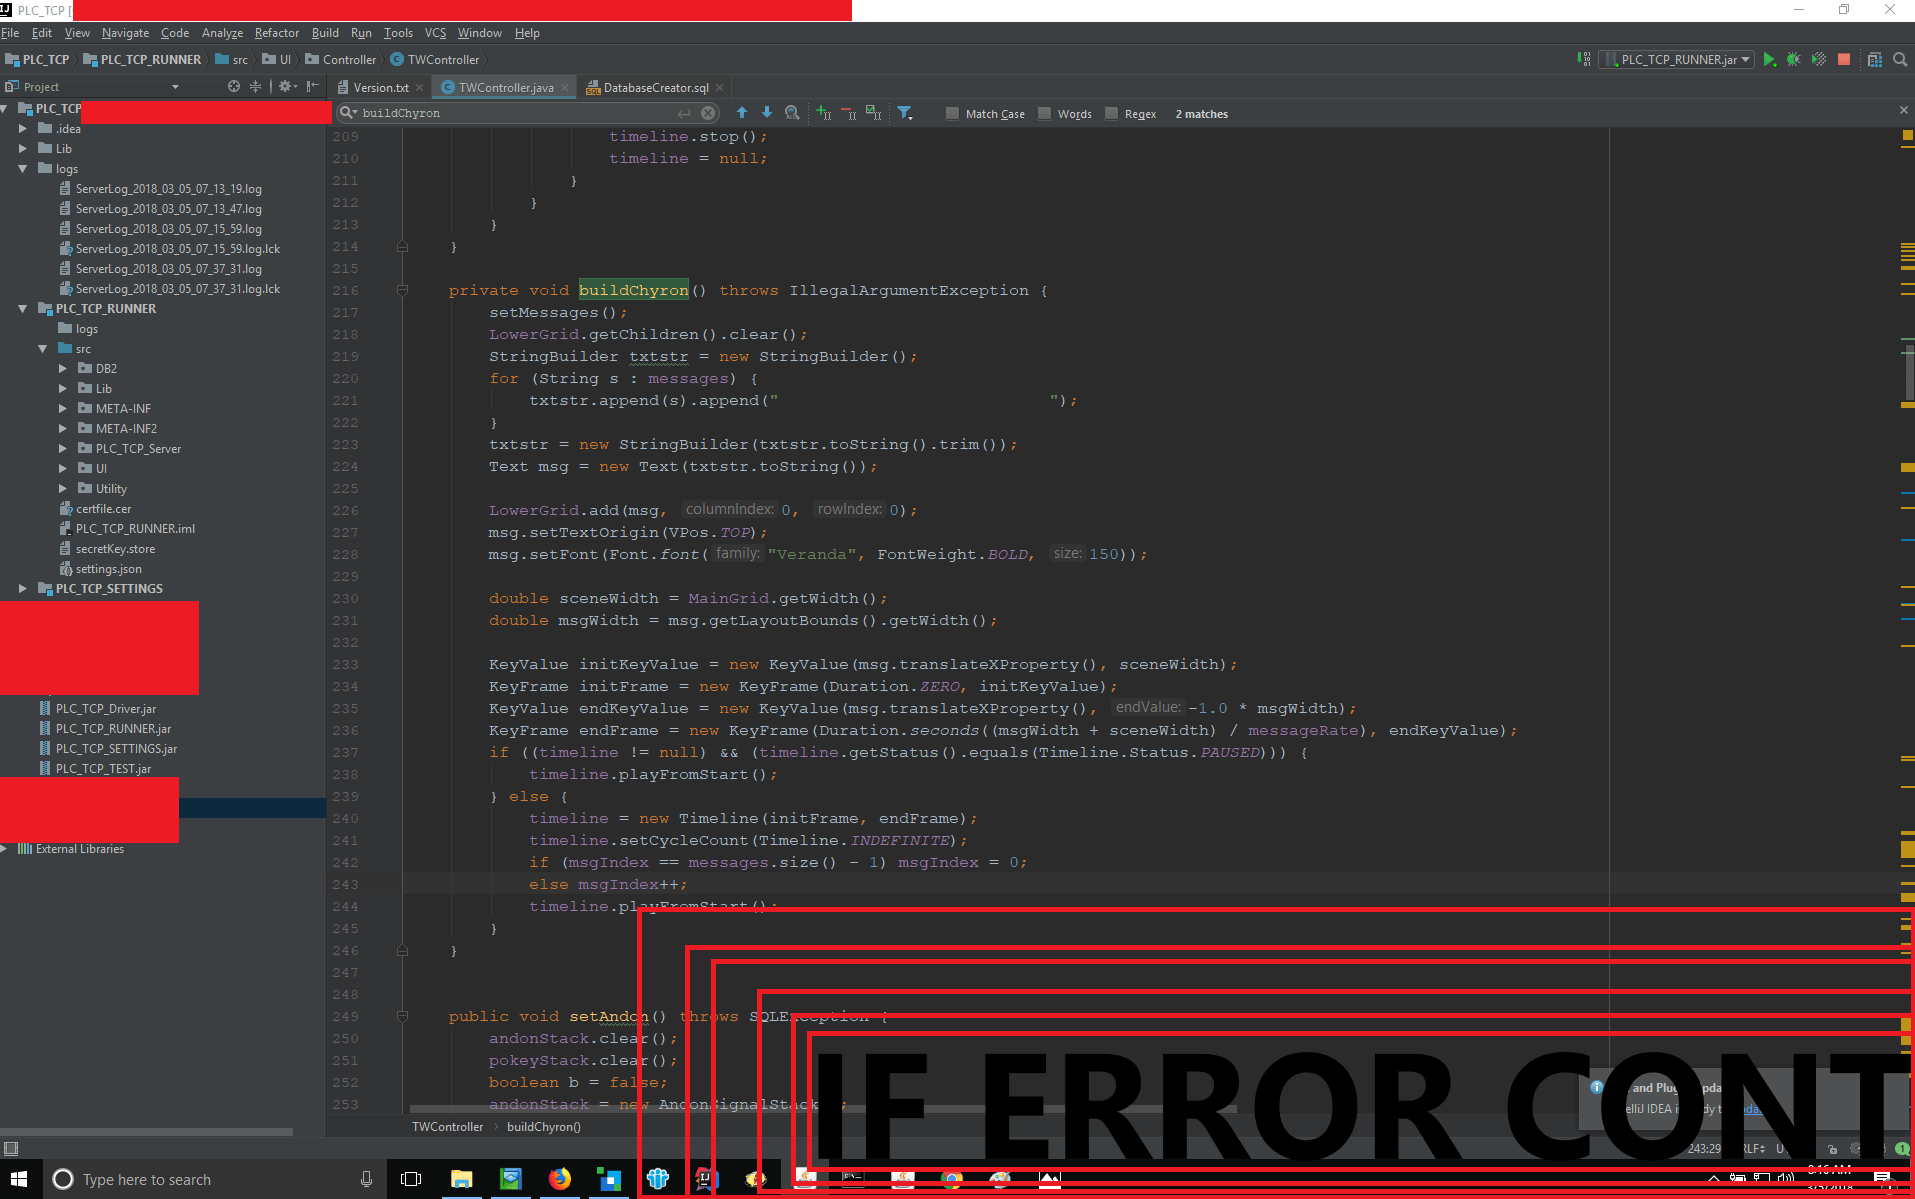The image size is (1915, 1199).
Task: Run with Coverage using the dotted arrow icon
Action: pos(1819,60)
